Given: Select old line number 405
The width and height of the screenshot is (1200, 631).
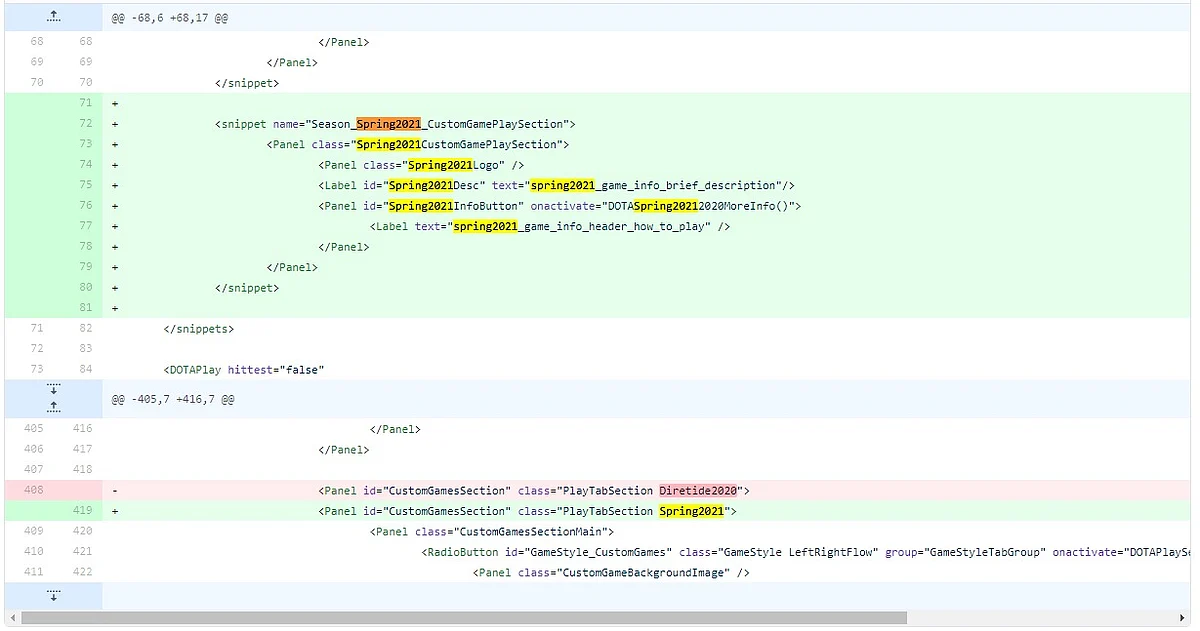Looking at the screenshot, I should (34, 429).
